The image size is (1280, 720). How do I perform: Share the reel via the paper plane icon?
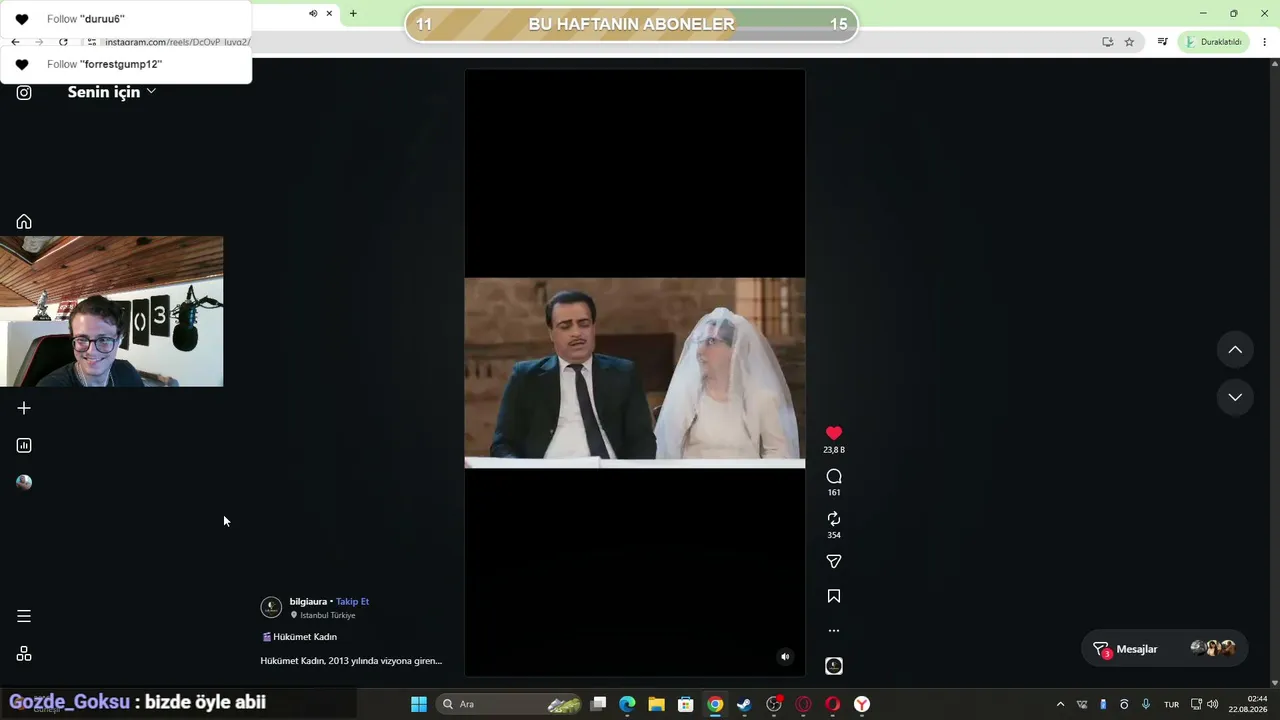(x=834, y=562)
